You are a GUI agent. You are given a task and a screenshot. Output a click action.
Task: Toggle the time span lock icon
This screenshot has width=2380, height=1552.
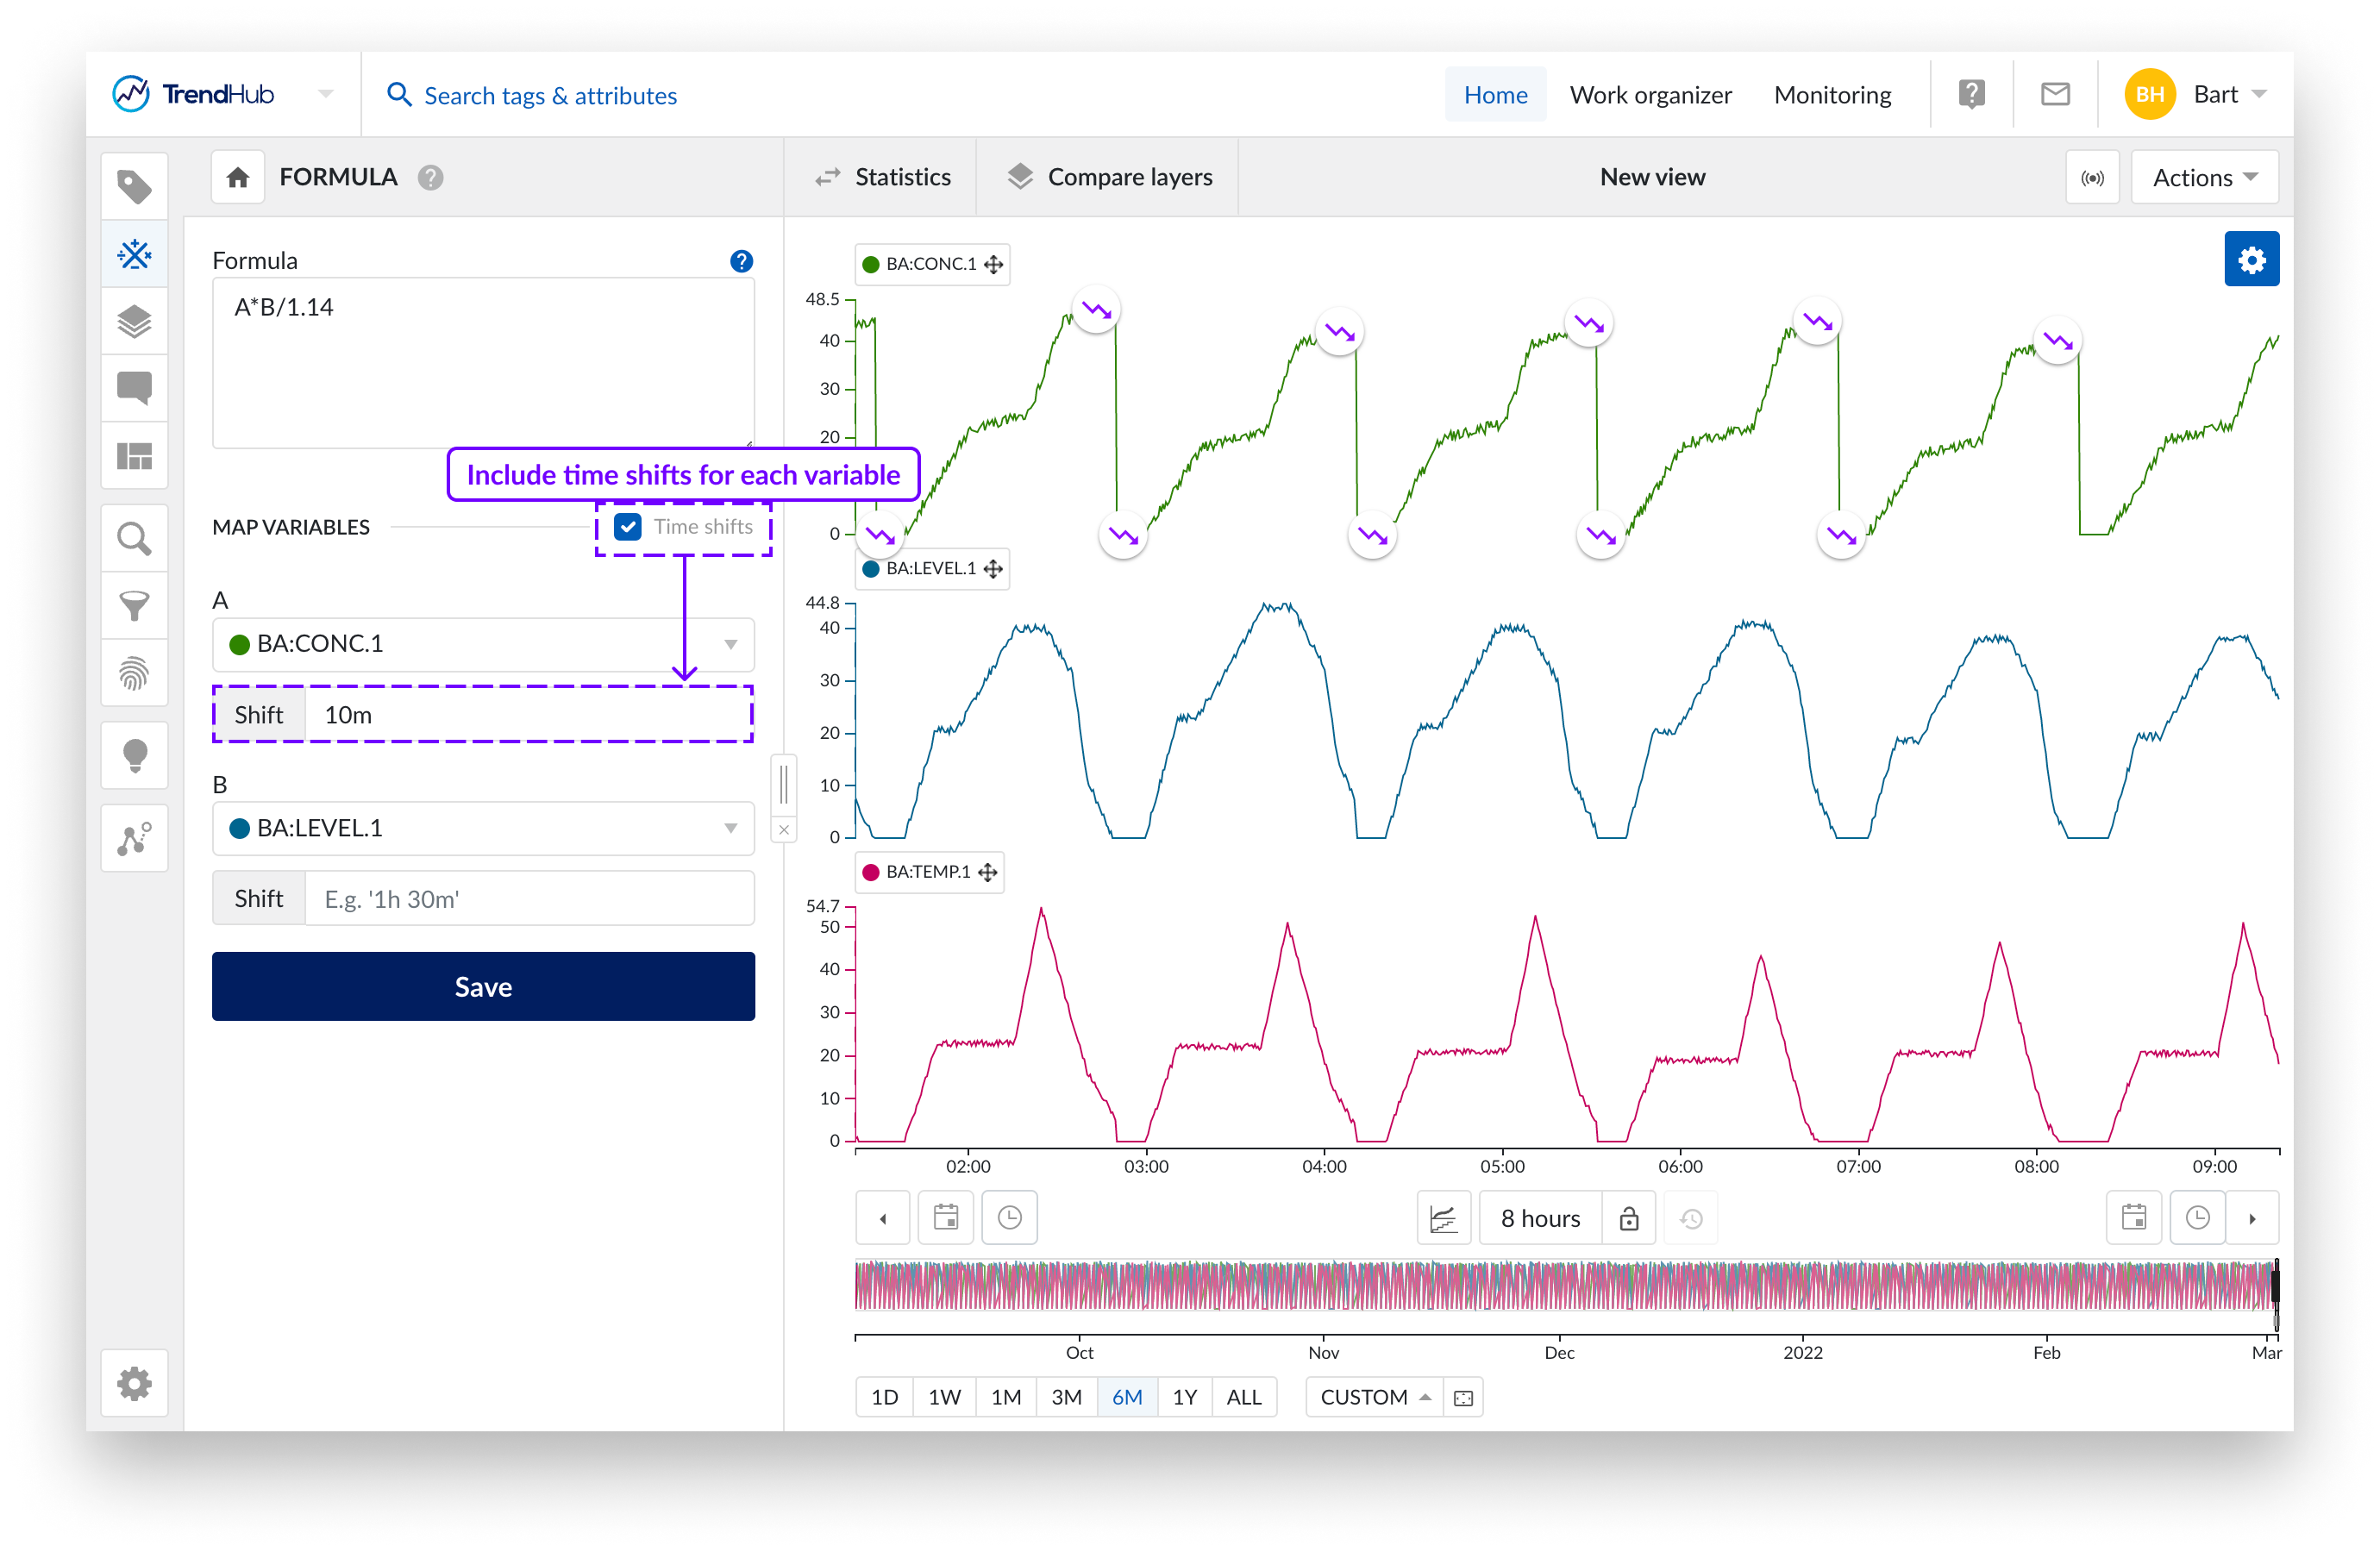pyautogui.click(x=1628, y=1218)
